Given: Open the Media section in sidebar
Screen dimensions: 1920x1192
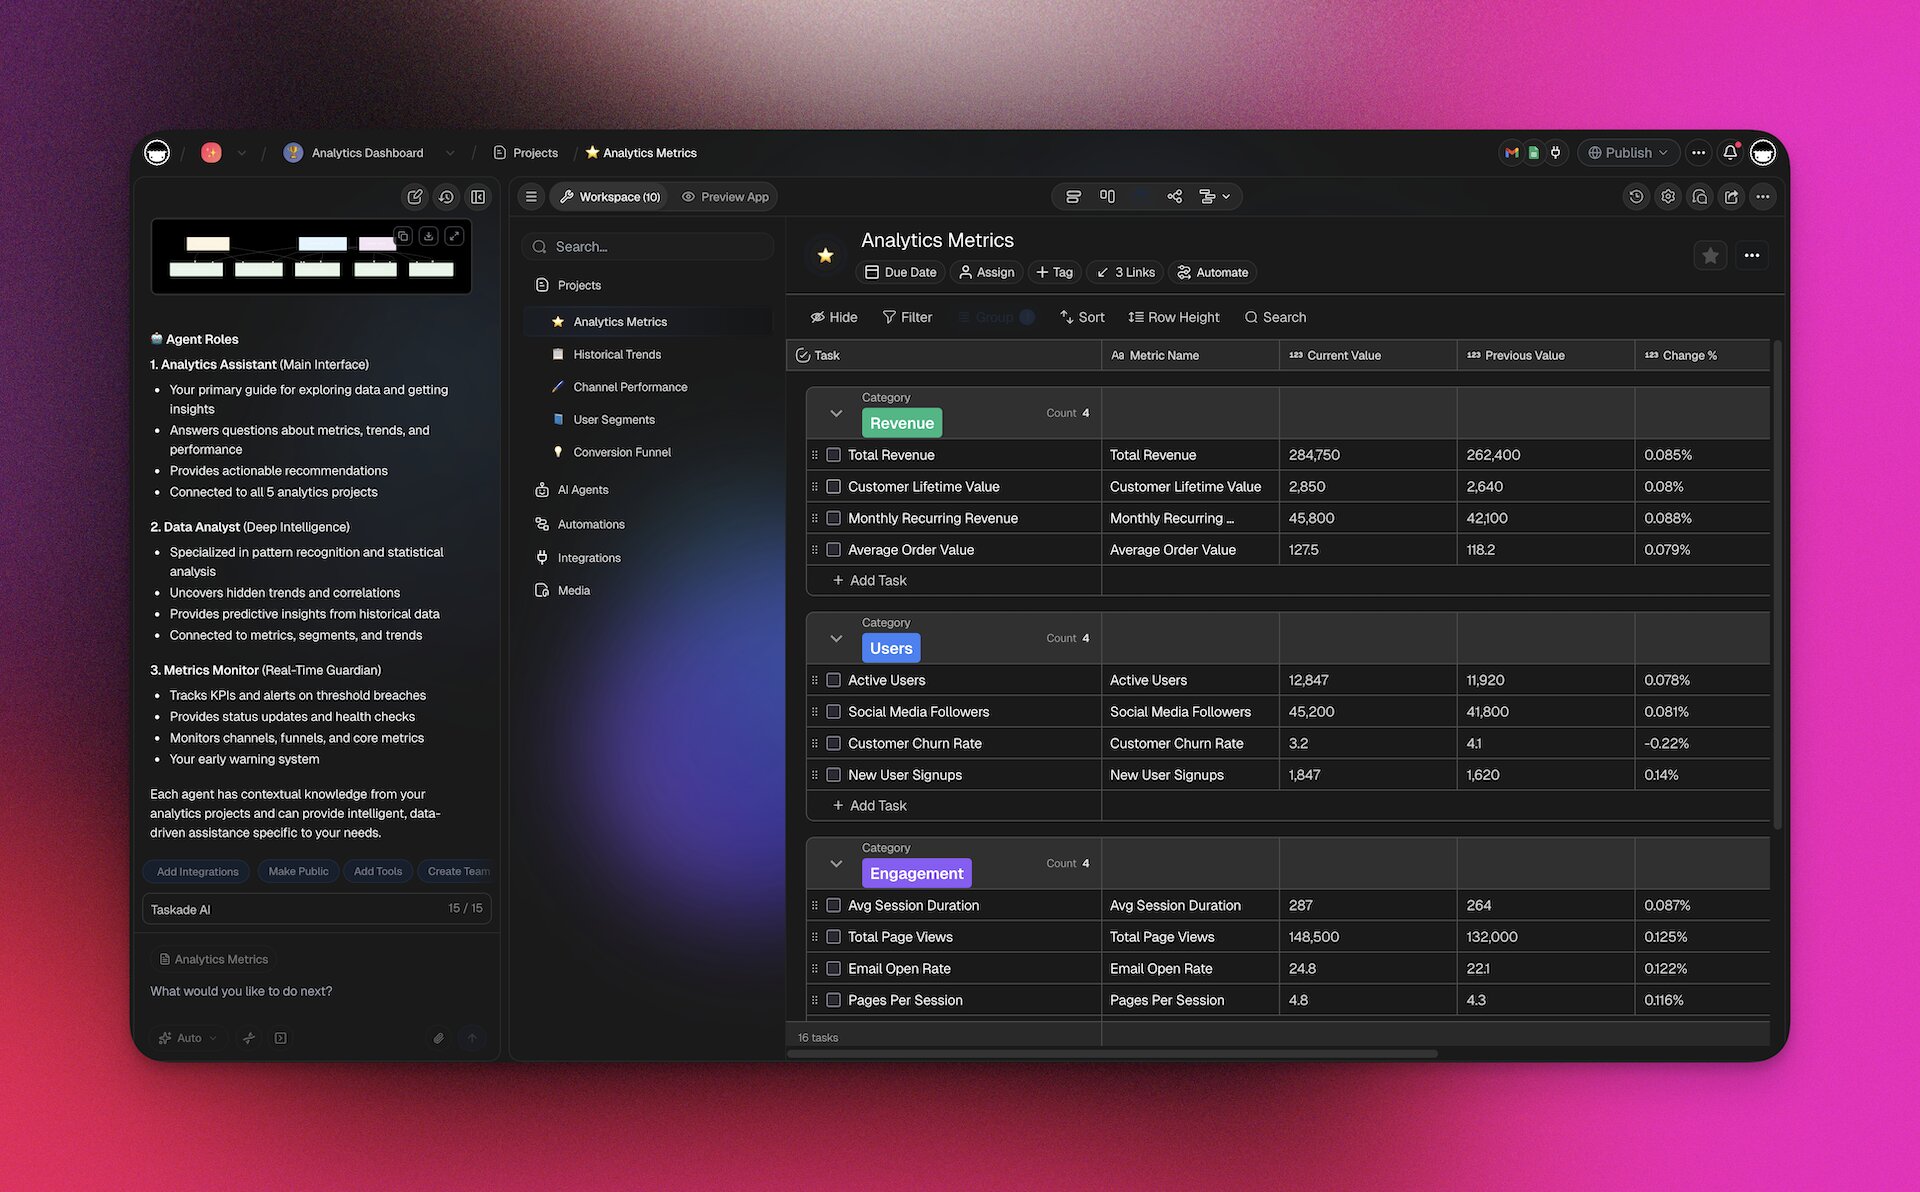Looking at the screenshot, I should point(575,590).
